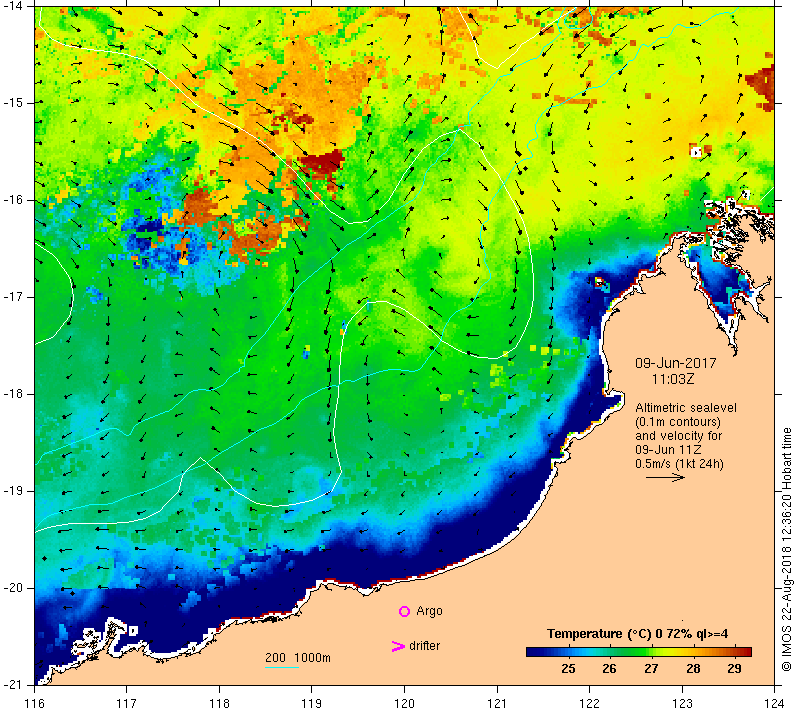Click the '09-Jun 11Z' caption text
This screenshot has width=800, height=710.
click(668, 450)
